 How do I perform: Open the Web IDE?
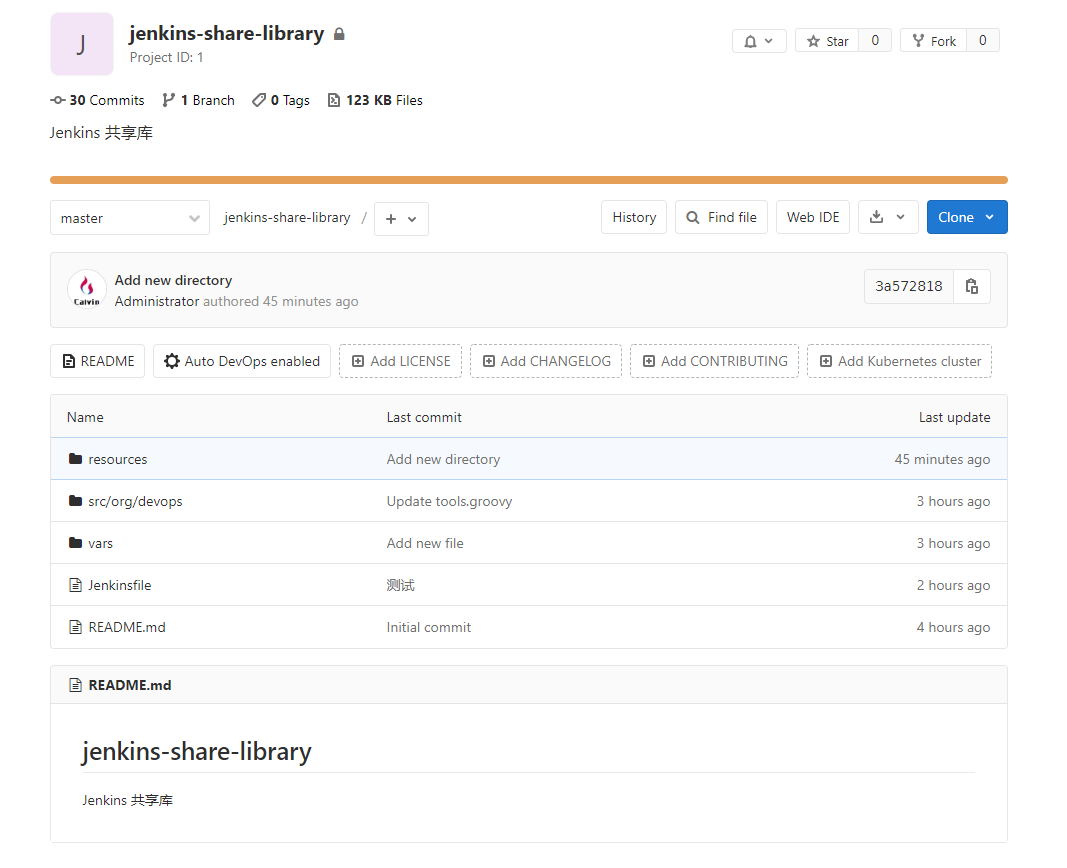813,217
